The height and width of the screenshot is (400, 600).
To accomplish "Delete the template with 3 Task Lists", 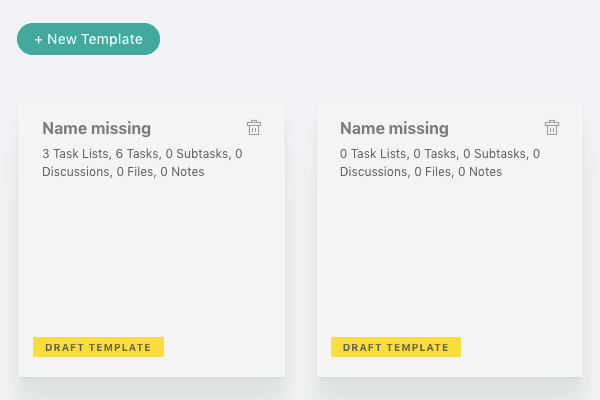I will (254, 127).
